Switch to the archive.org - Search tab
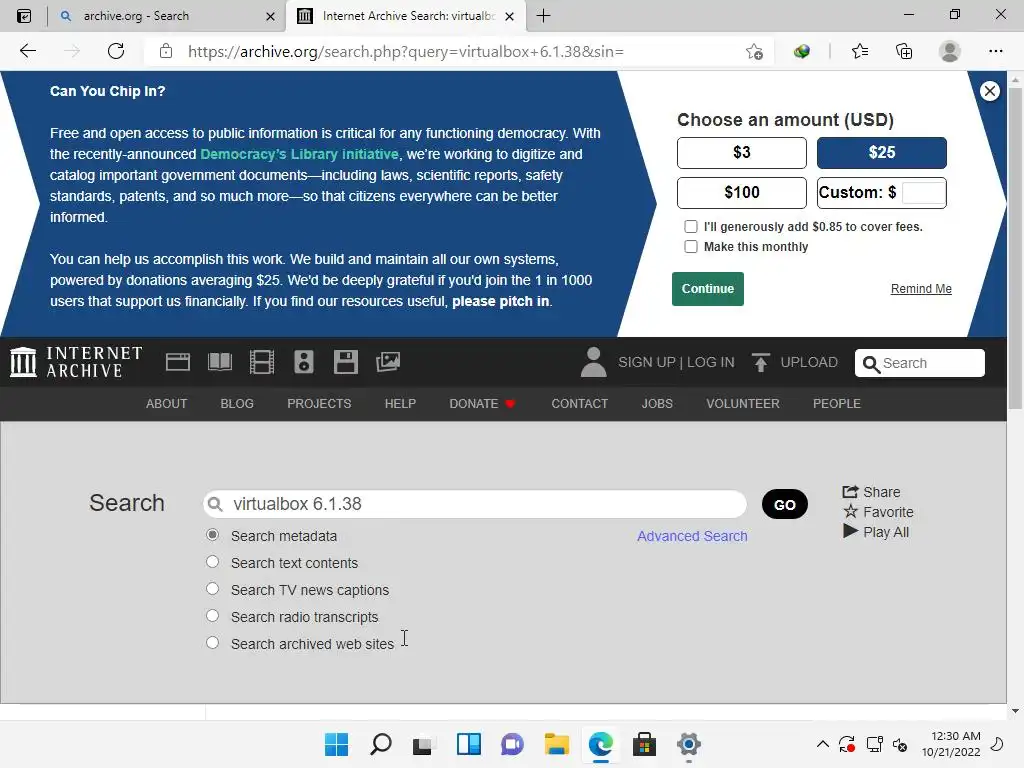The image size is (1024, 768). click(167, 16)
